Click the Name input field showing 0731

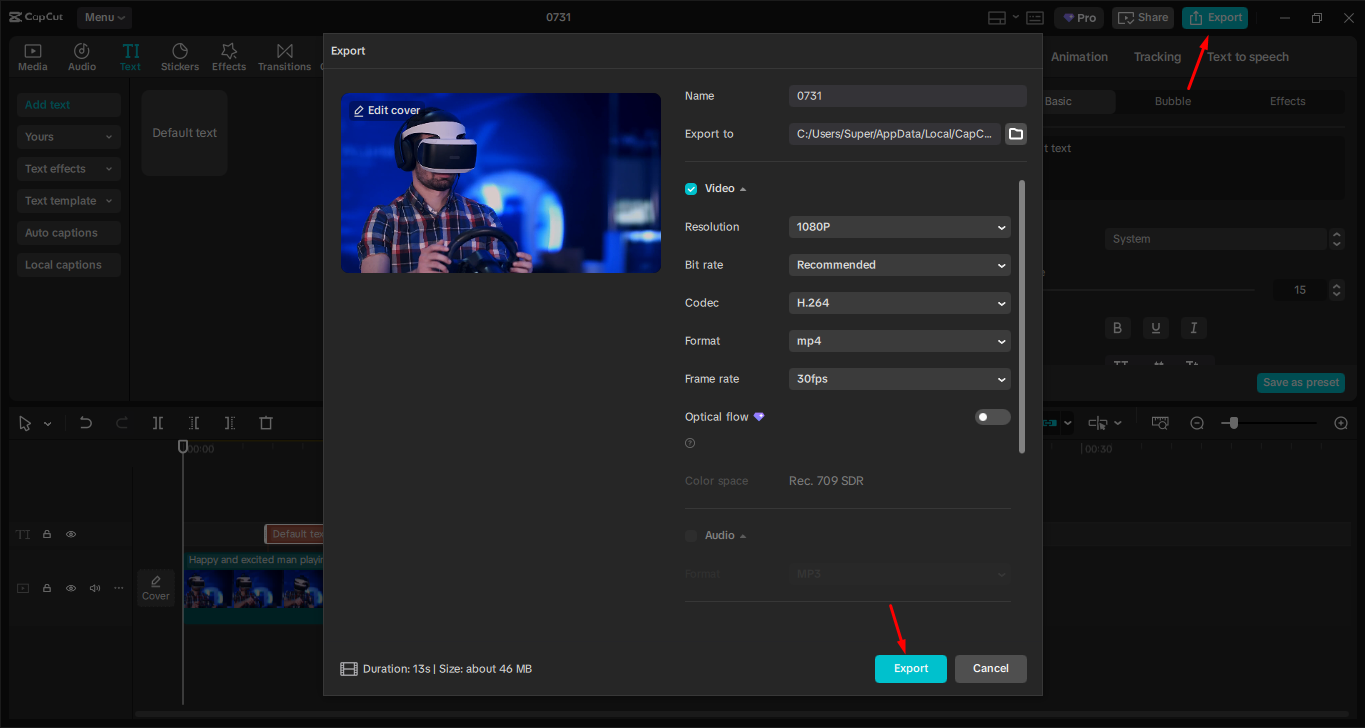pos(906,95)
